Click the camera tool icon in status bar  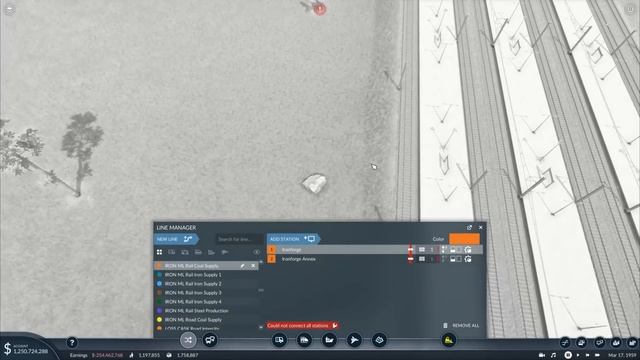(542, 356)
